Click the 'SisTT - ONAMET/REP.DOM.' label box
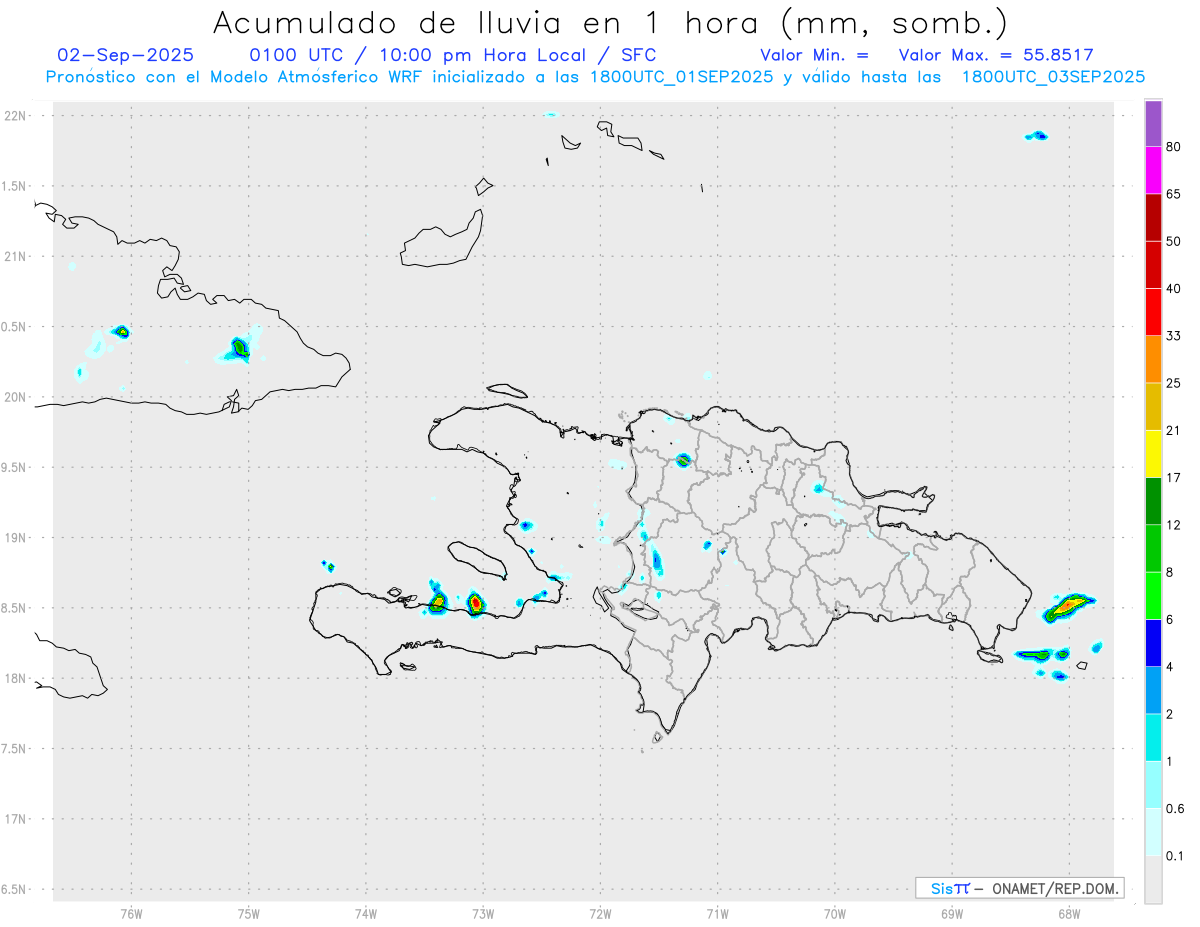Image resolution: width=1200 pixels, height=927 pixels. [1019, 888]
